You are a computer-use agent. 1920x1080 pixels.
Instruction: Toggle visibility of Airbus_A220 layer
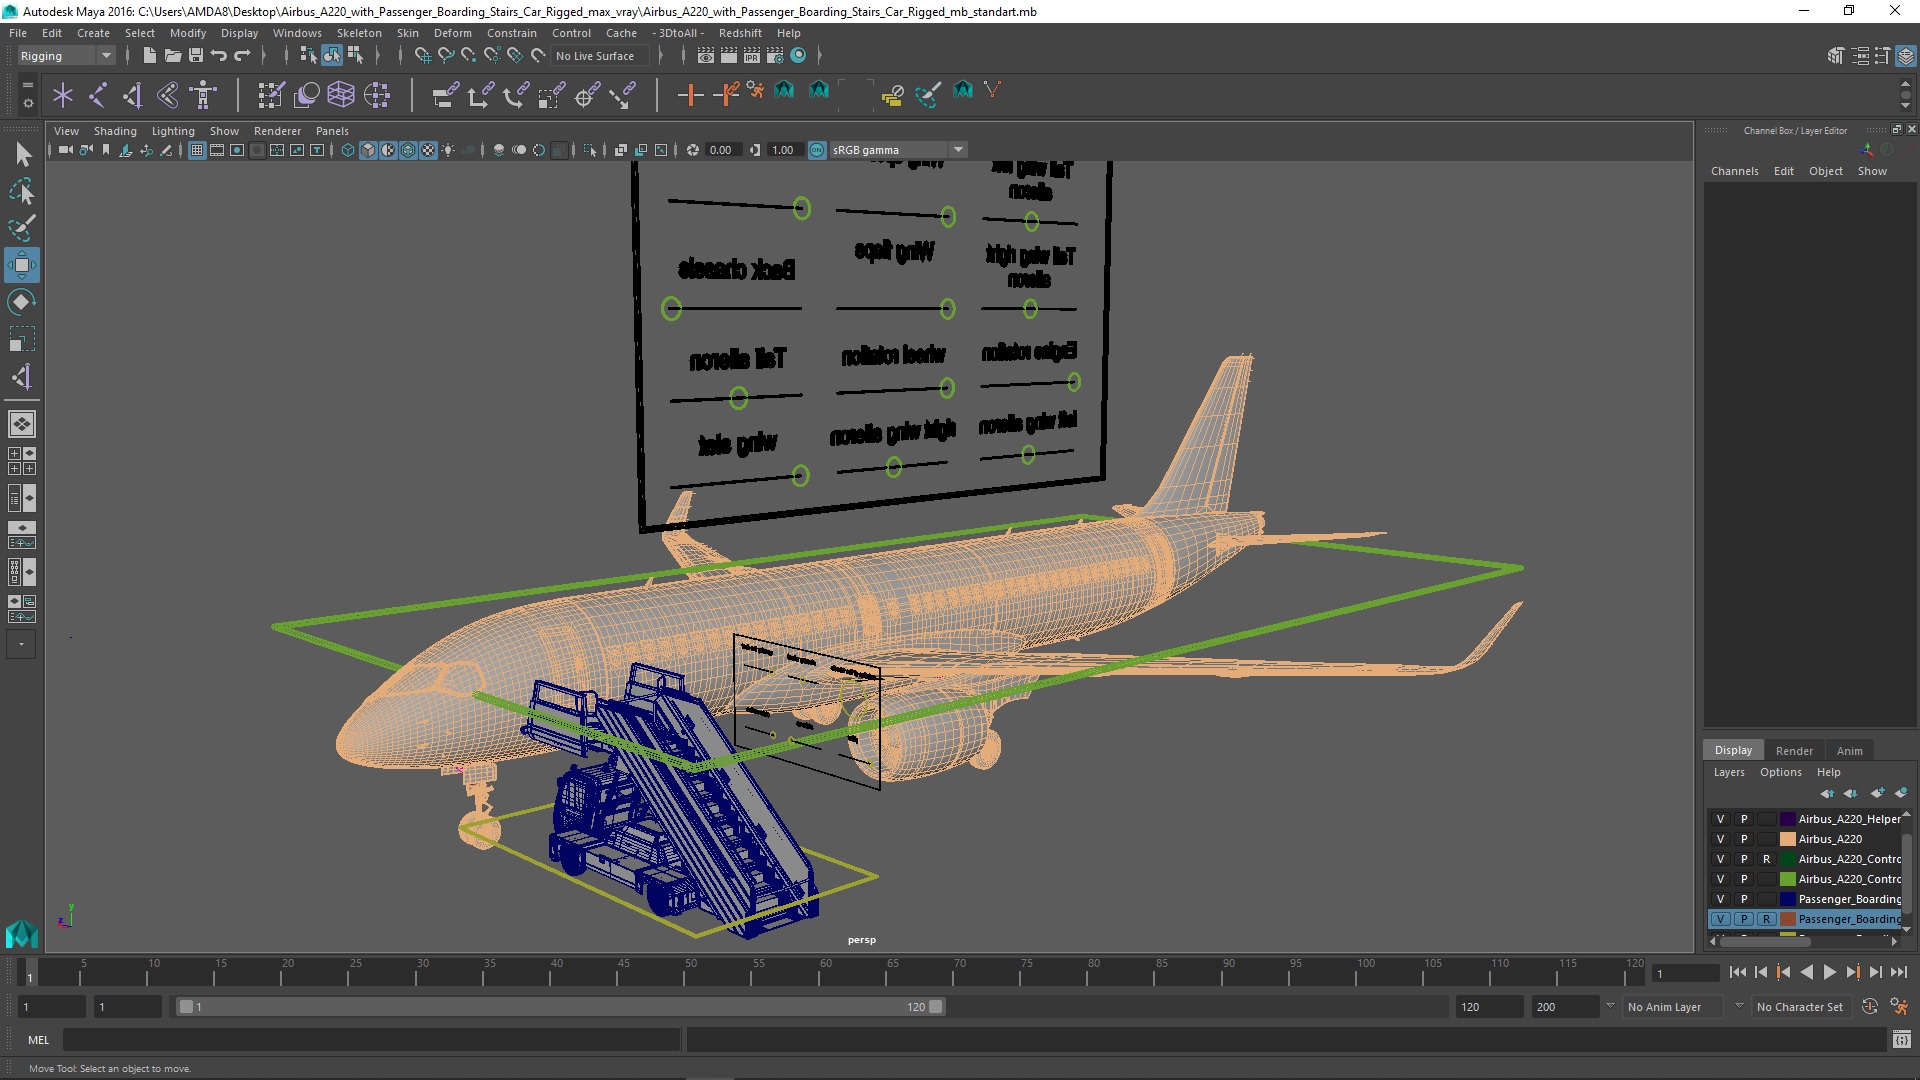tap(1721, 839)
